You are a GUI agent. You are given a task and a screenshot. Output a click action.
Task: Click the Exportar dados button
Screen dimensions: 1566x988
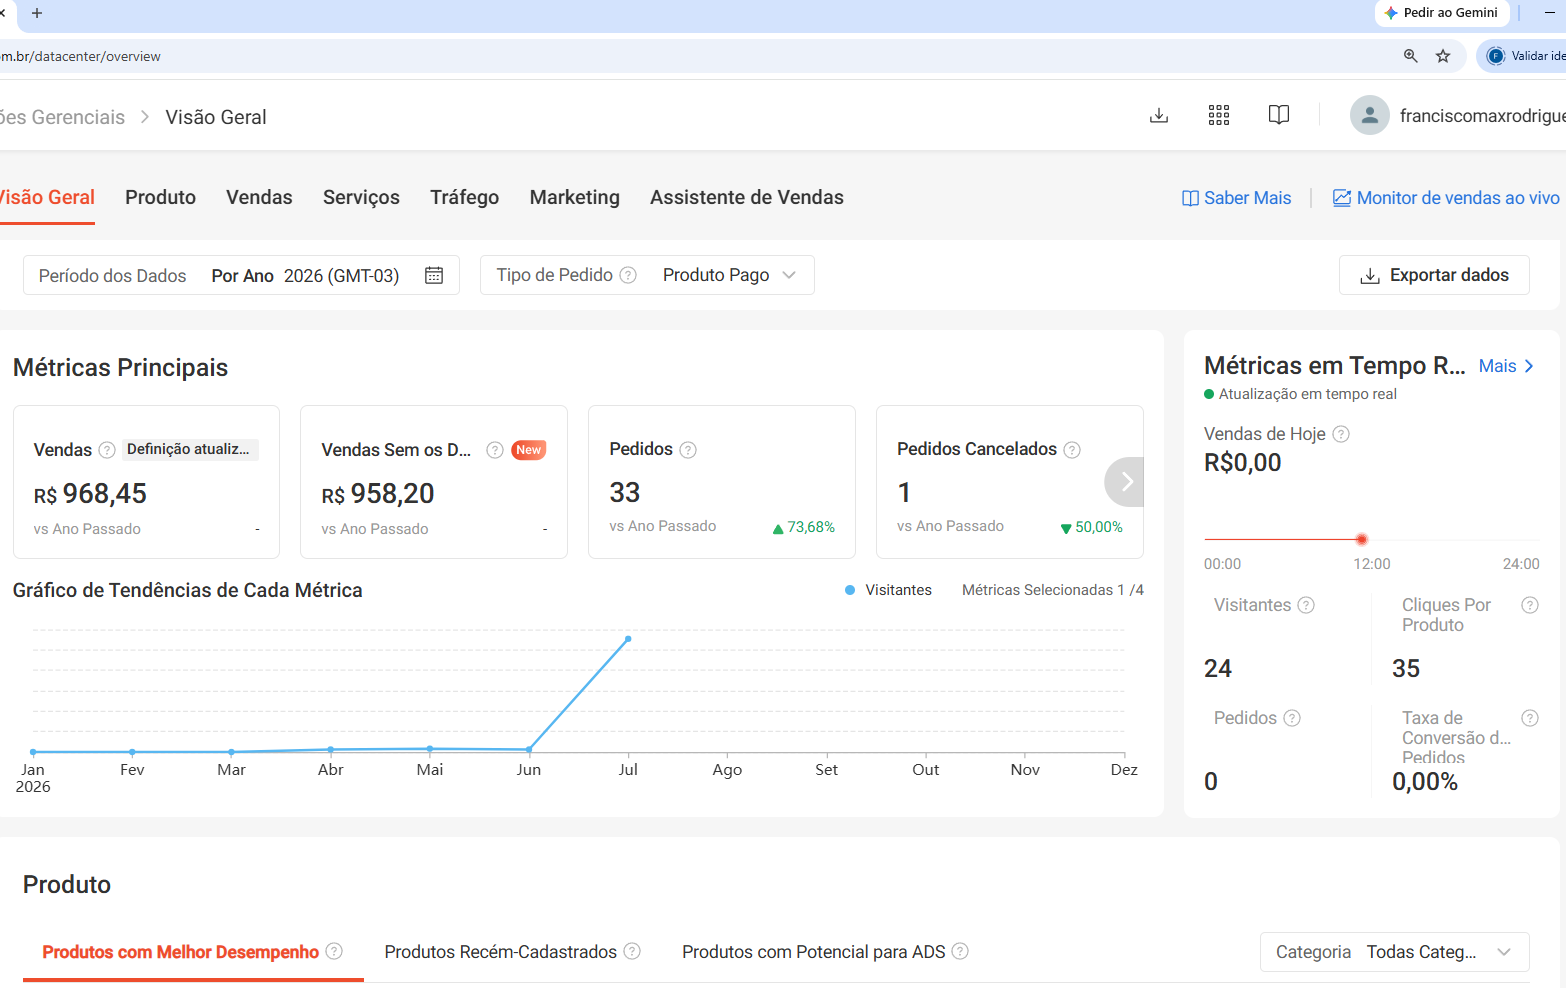point(1434,275)
